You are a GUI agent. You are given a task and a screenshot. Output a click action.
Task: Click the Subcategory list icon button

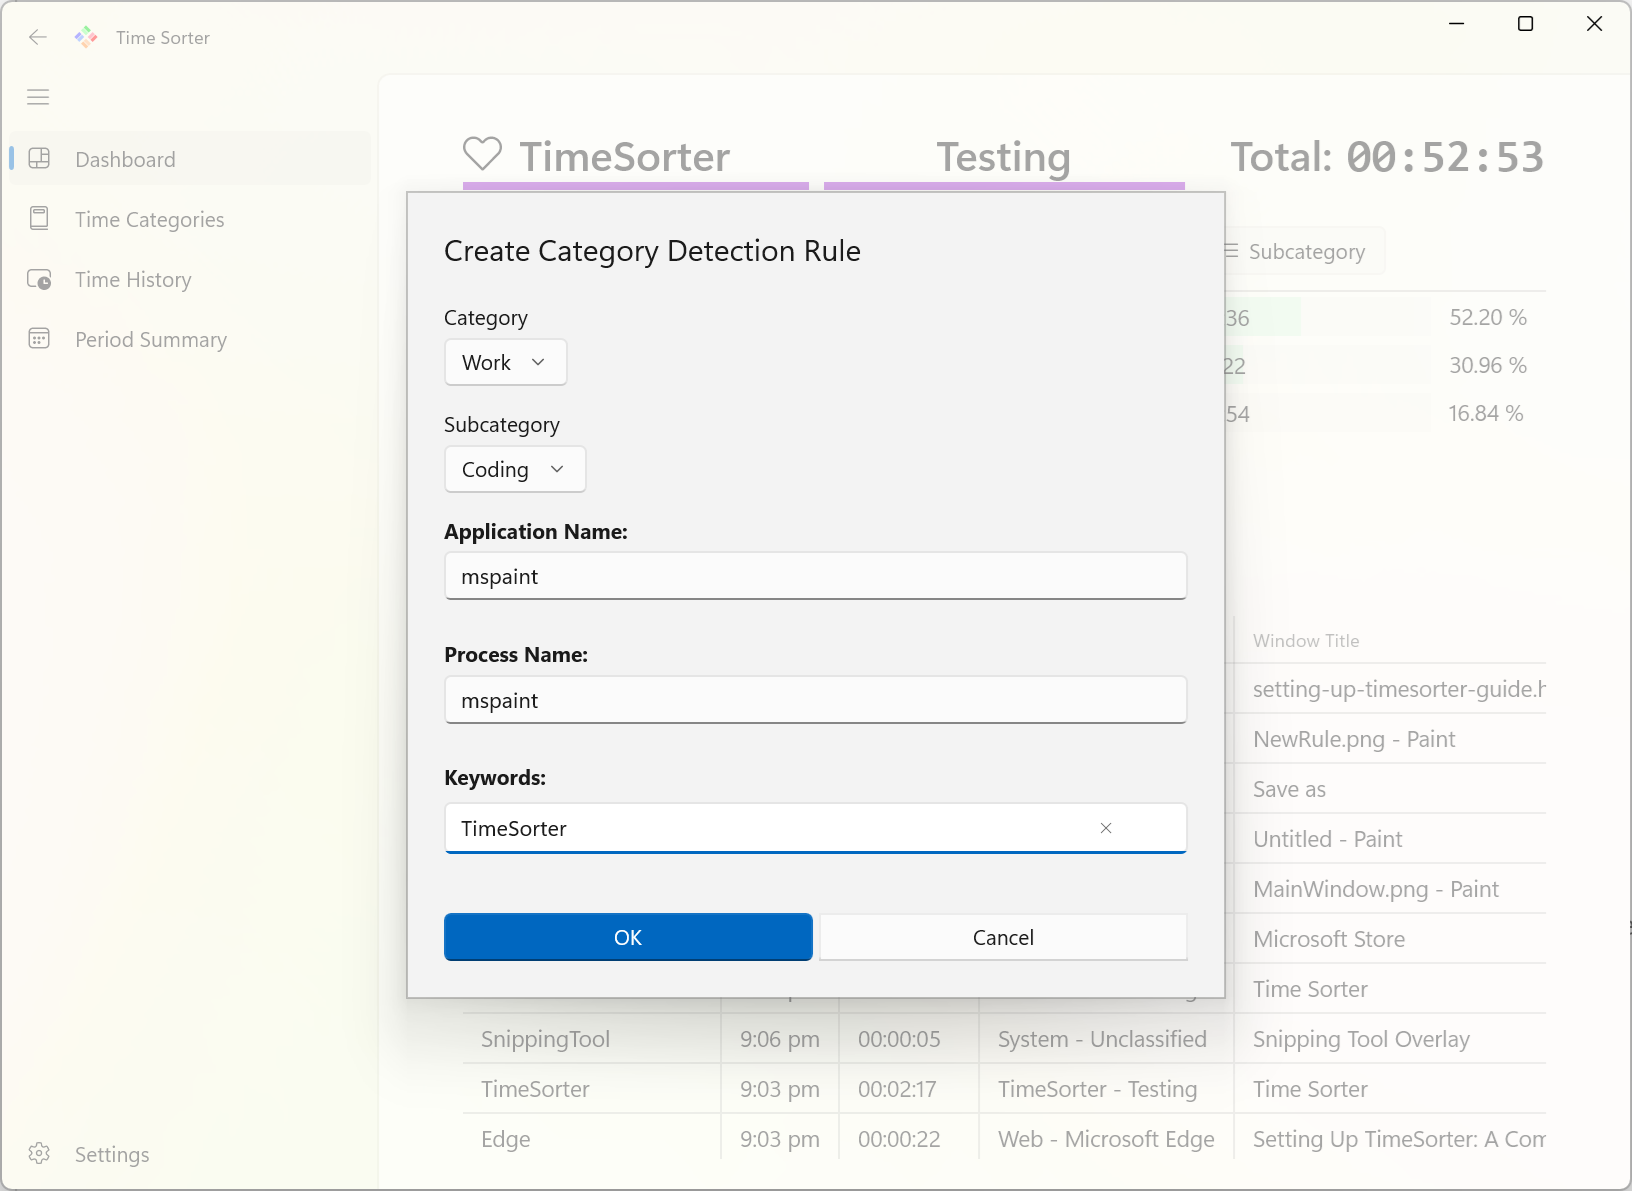1232,251
